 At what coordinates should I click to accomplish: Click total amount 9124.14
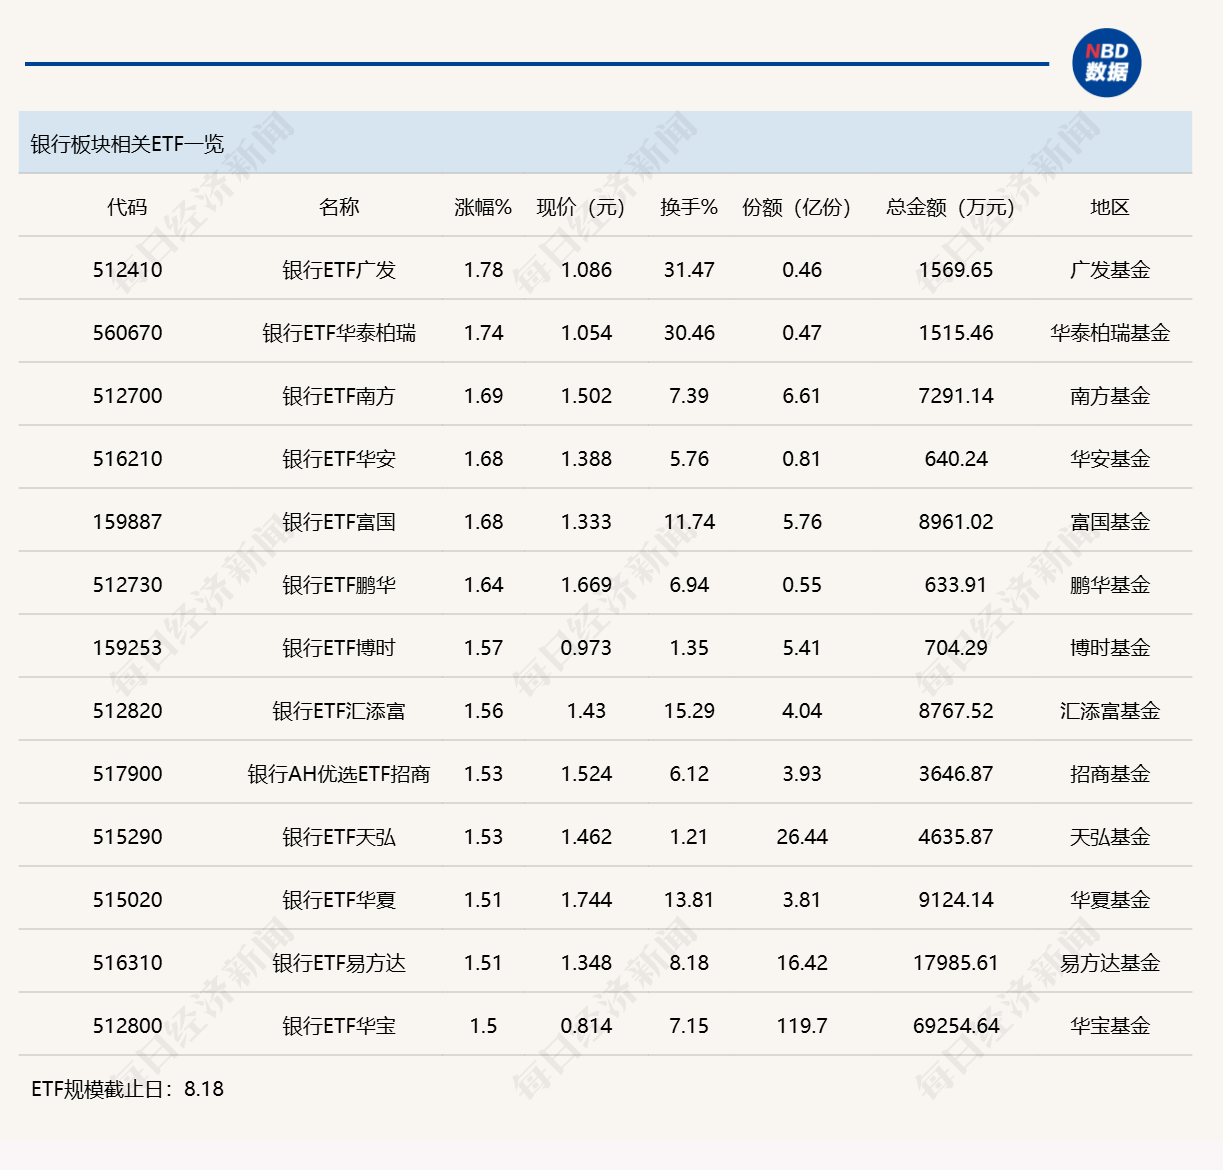[956, 900]
